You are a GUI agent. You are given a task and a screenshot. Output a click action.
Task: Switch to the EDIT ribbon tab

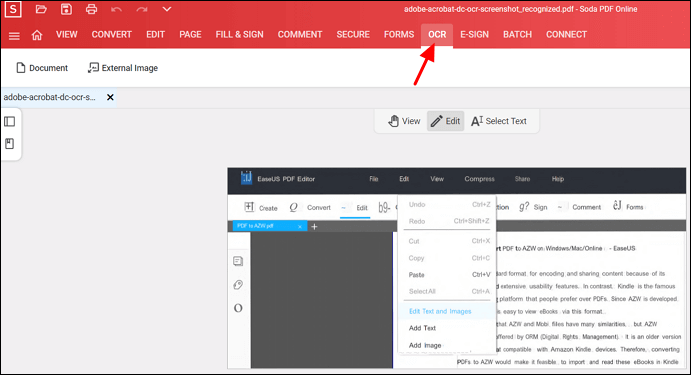(156, 34)
